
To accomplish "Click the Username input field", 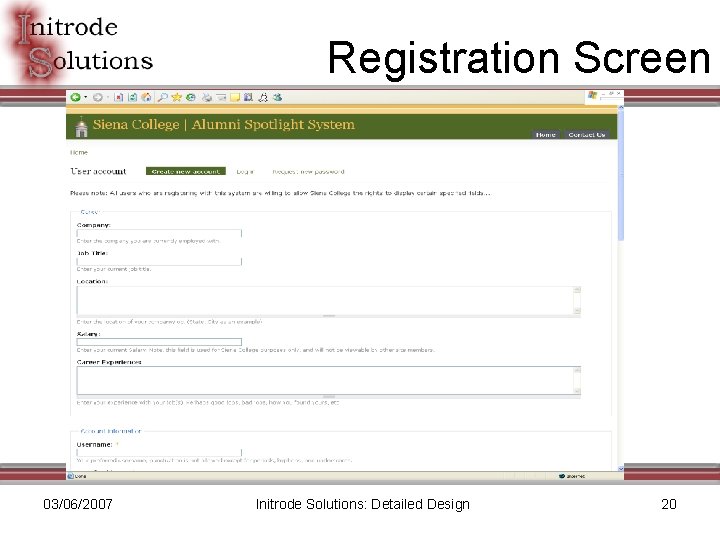I will pyautogui.click(x=159, y=453).
